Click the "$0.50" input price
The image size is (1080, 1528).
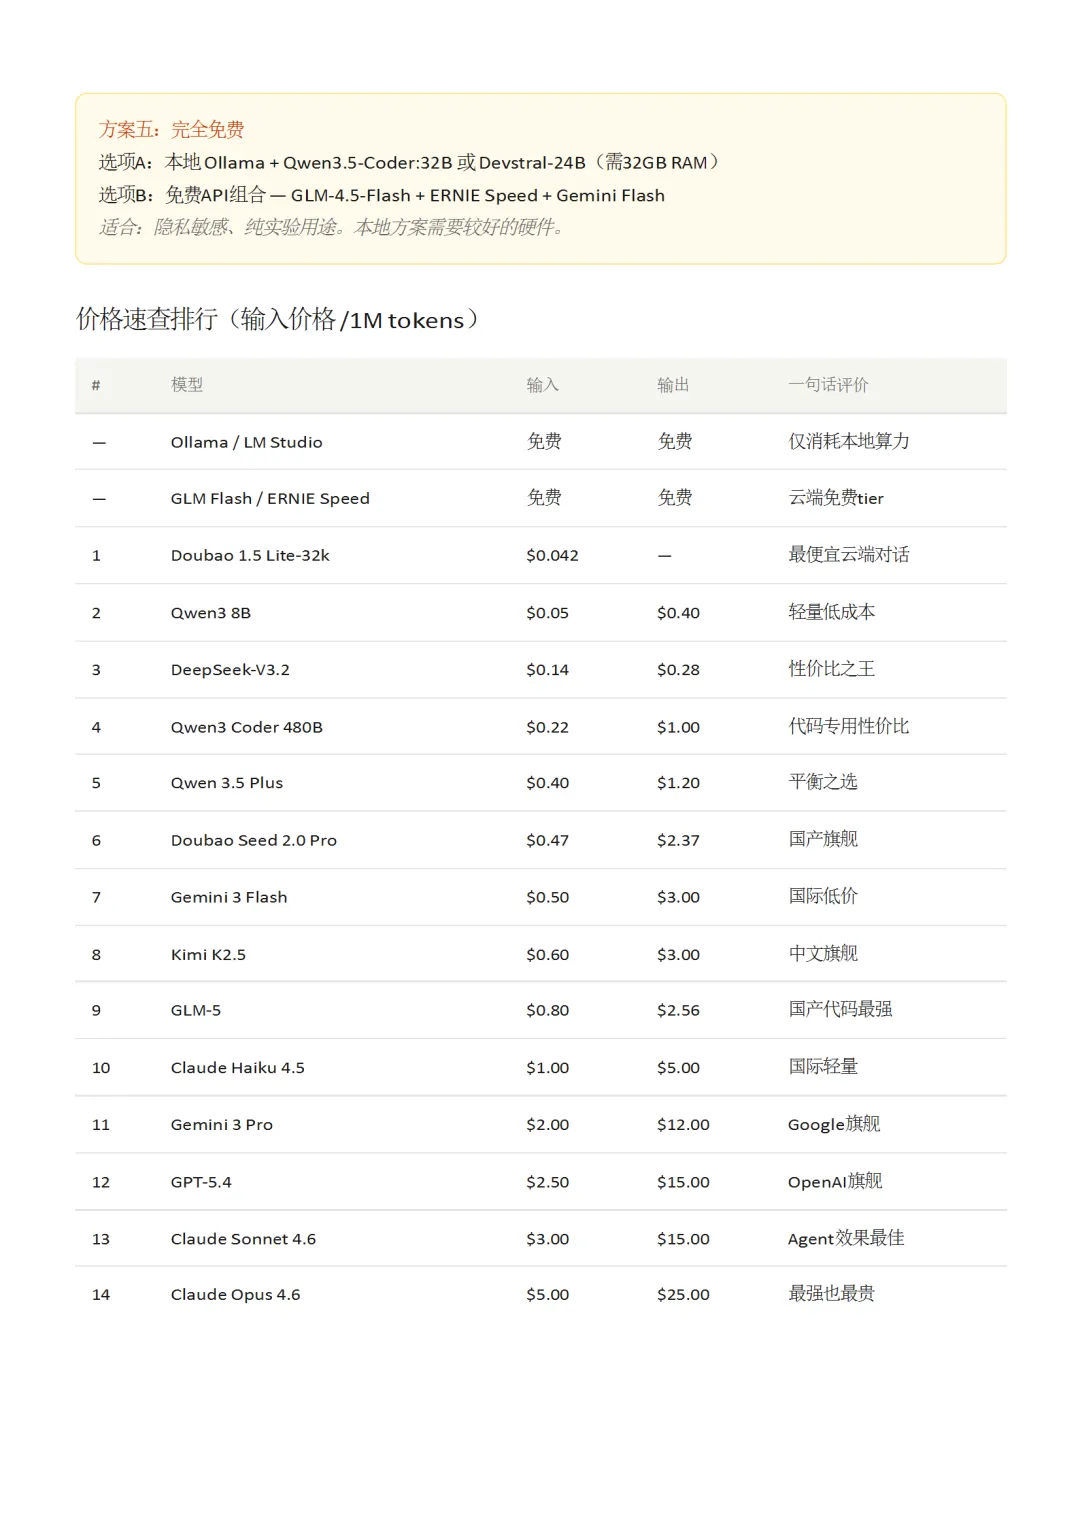point(547,897)
